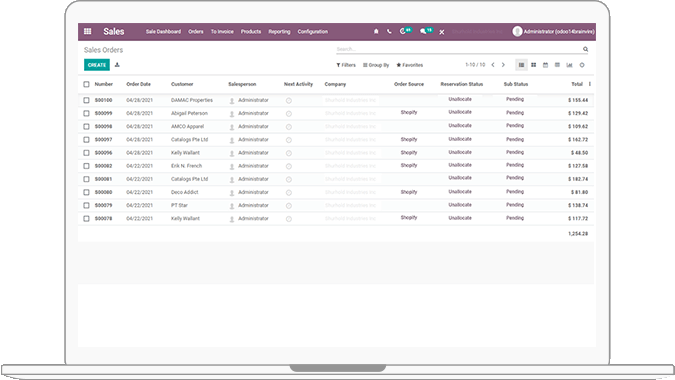Open the Favorites dropdown
The image size is (675, 380).
(410, 65)
